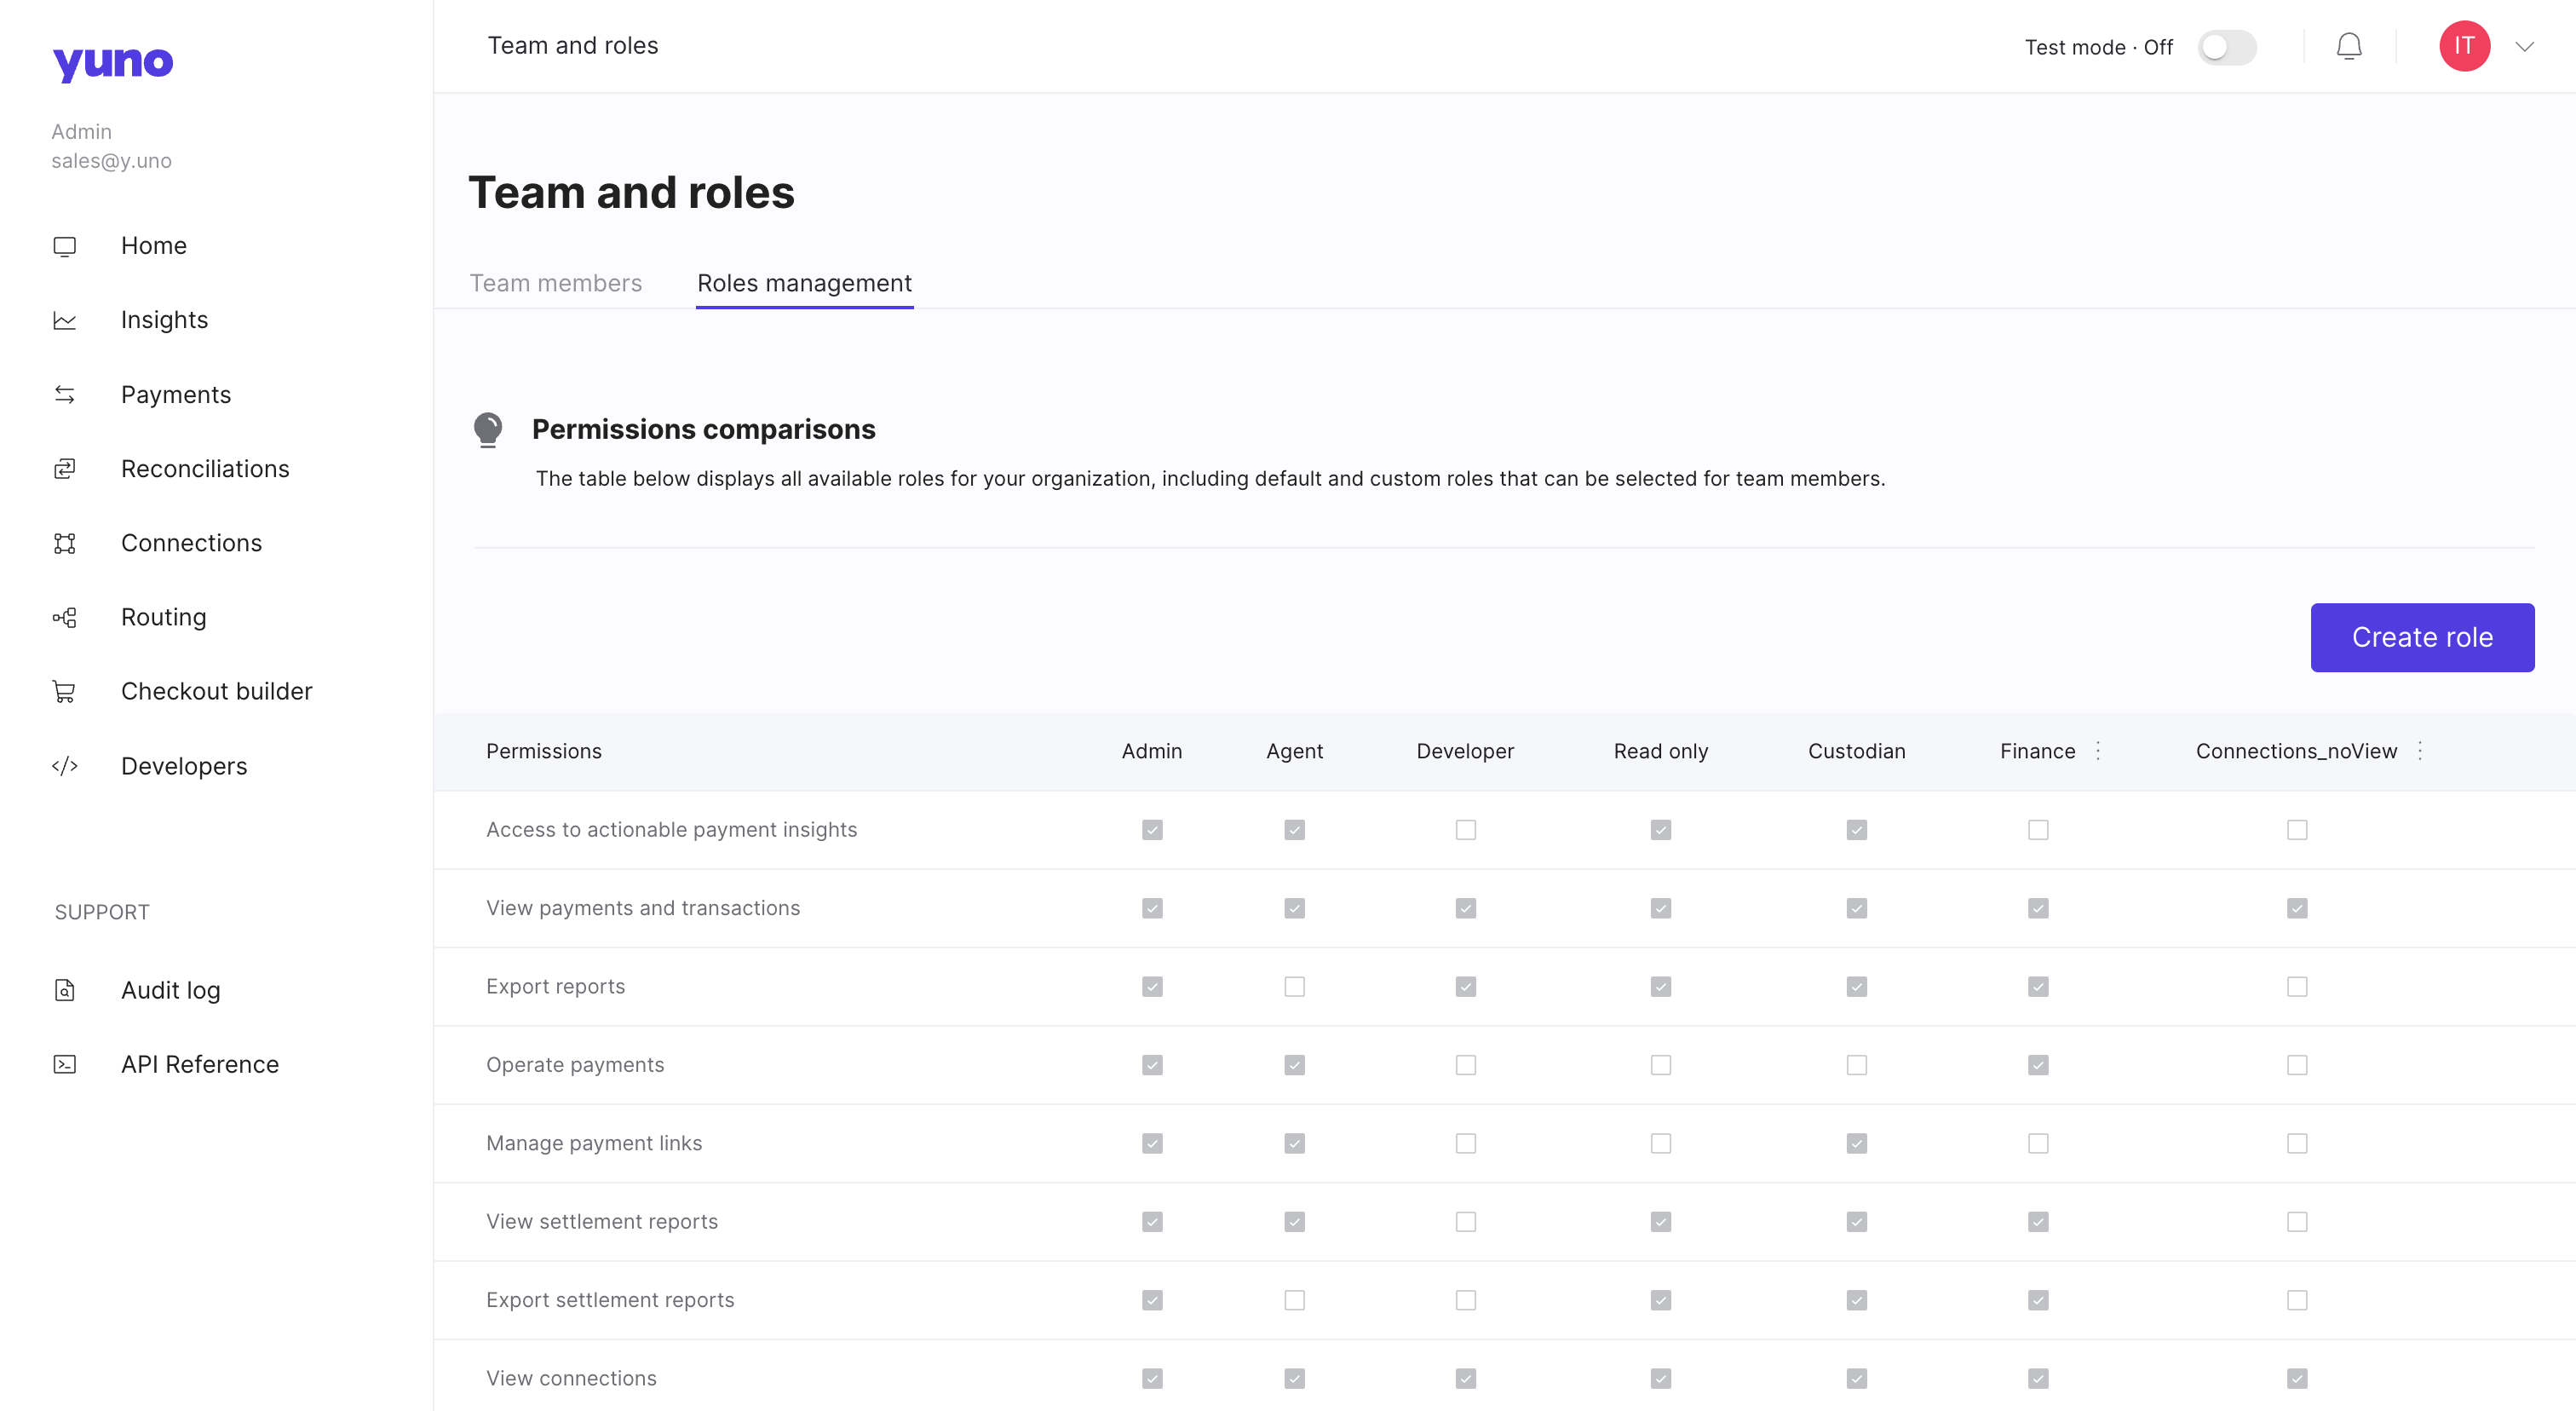Expand account menu chevron beside IT avatar
Screen dimensions: 2576x1411
[x=2524, y=47]
